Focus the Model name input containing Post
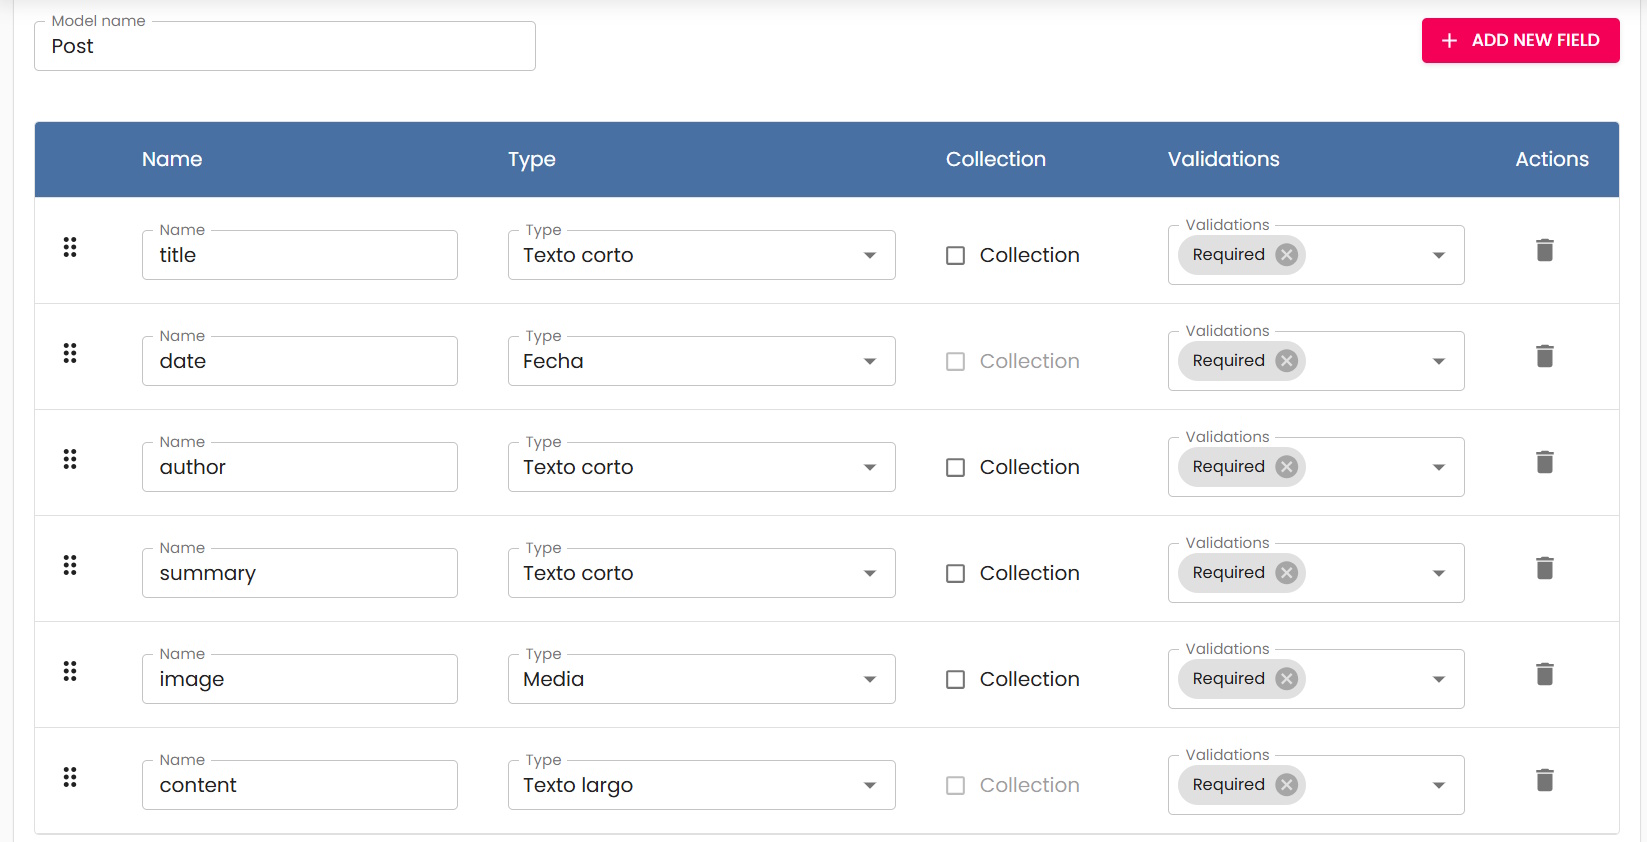The height and width of the screenshot is (842, 1647). pyautogui.click(x=285, y=47)
